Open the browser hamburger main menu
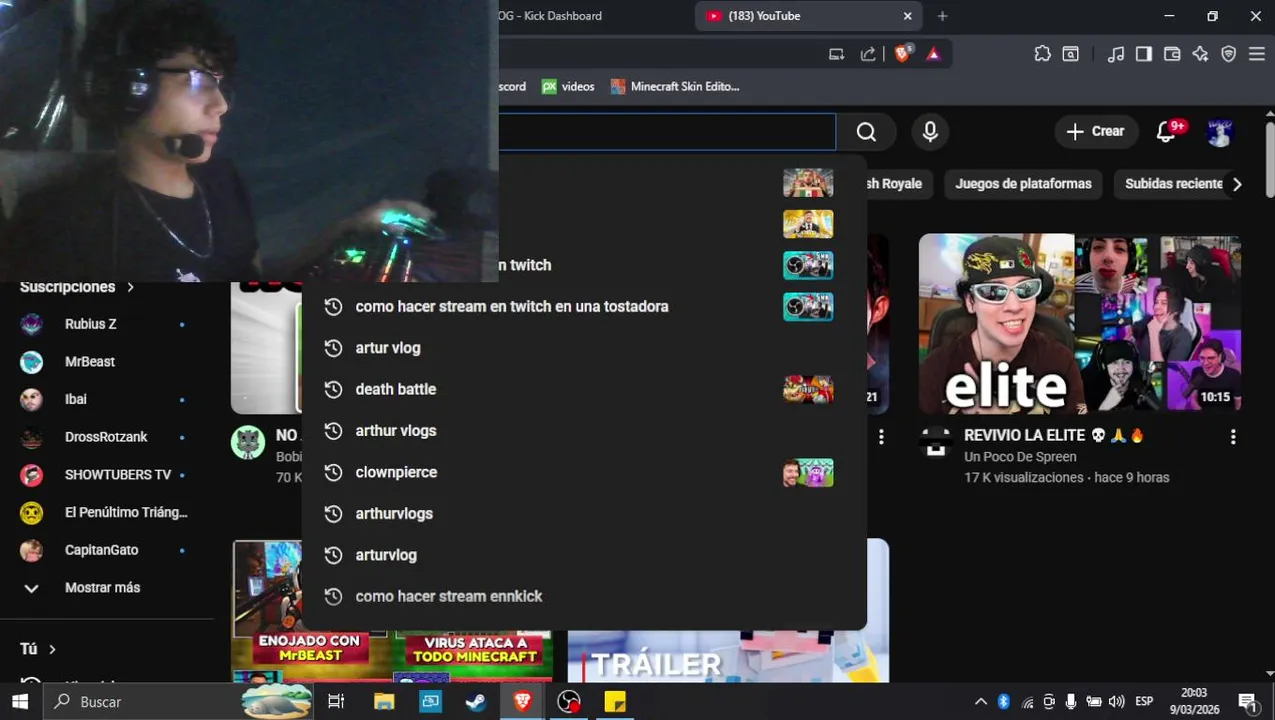This screenshot has width=1275, height=720. point(1257,54)
